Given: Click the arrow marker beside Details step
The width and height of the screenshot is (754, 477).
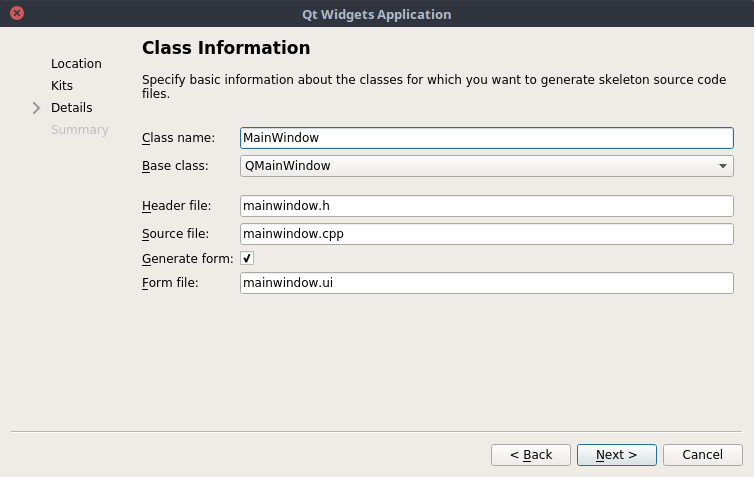Looking at the screenshot, I should click(x=37, y=108).
